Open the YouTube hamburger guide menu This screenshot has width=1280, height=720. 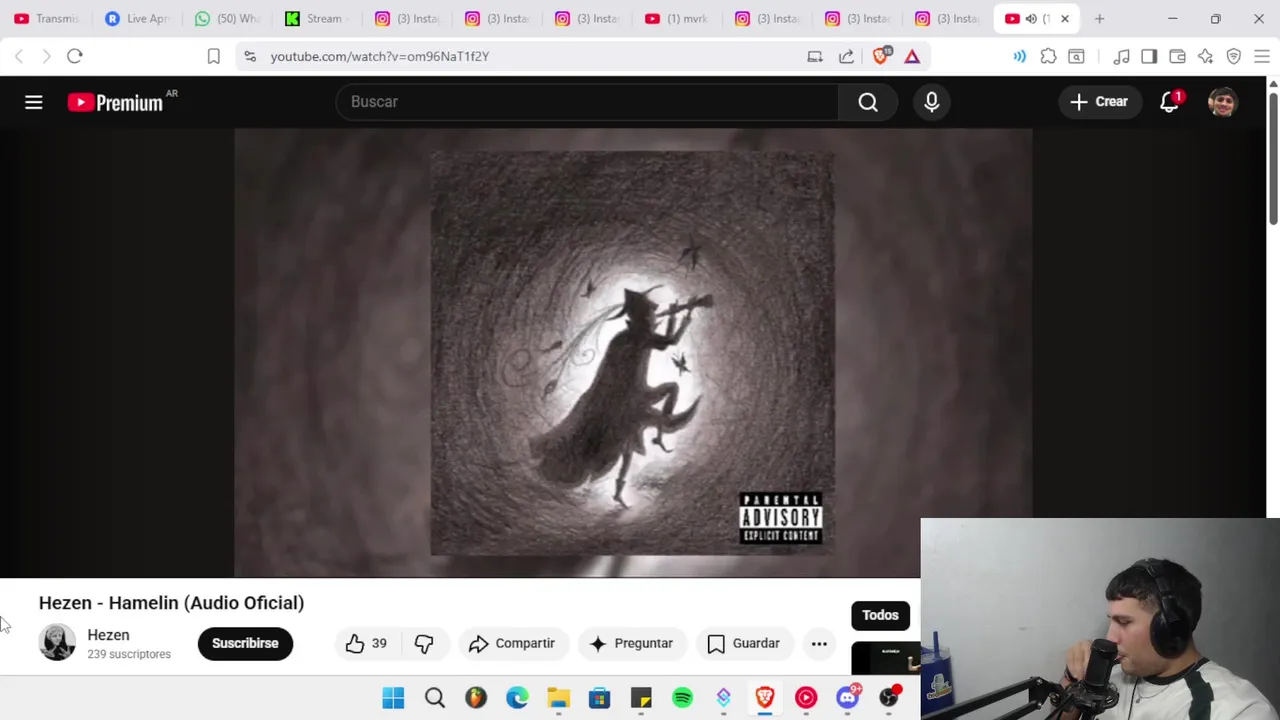click(x=33, y=102)
